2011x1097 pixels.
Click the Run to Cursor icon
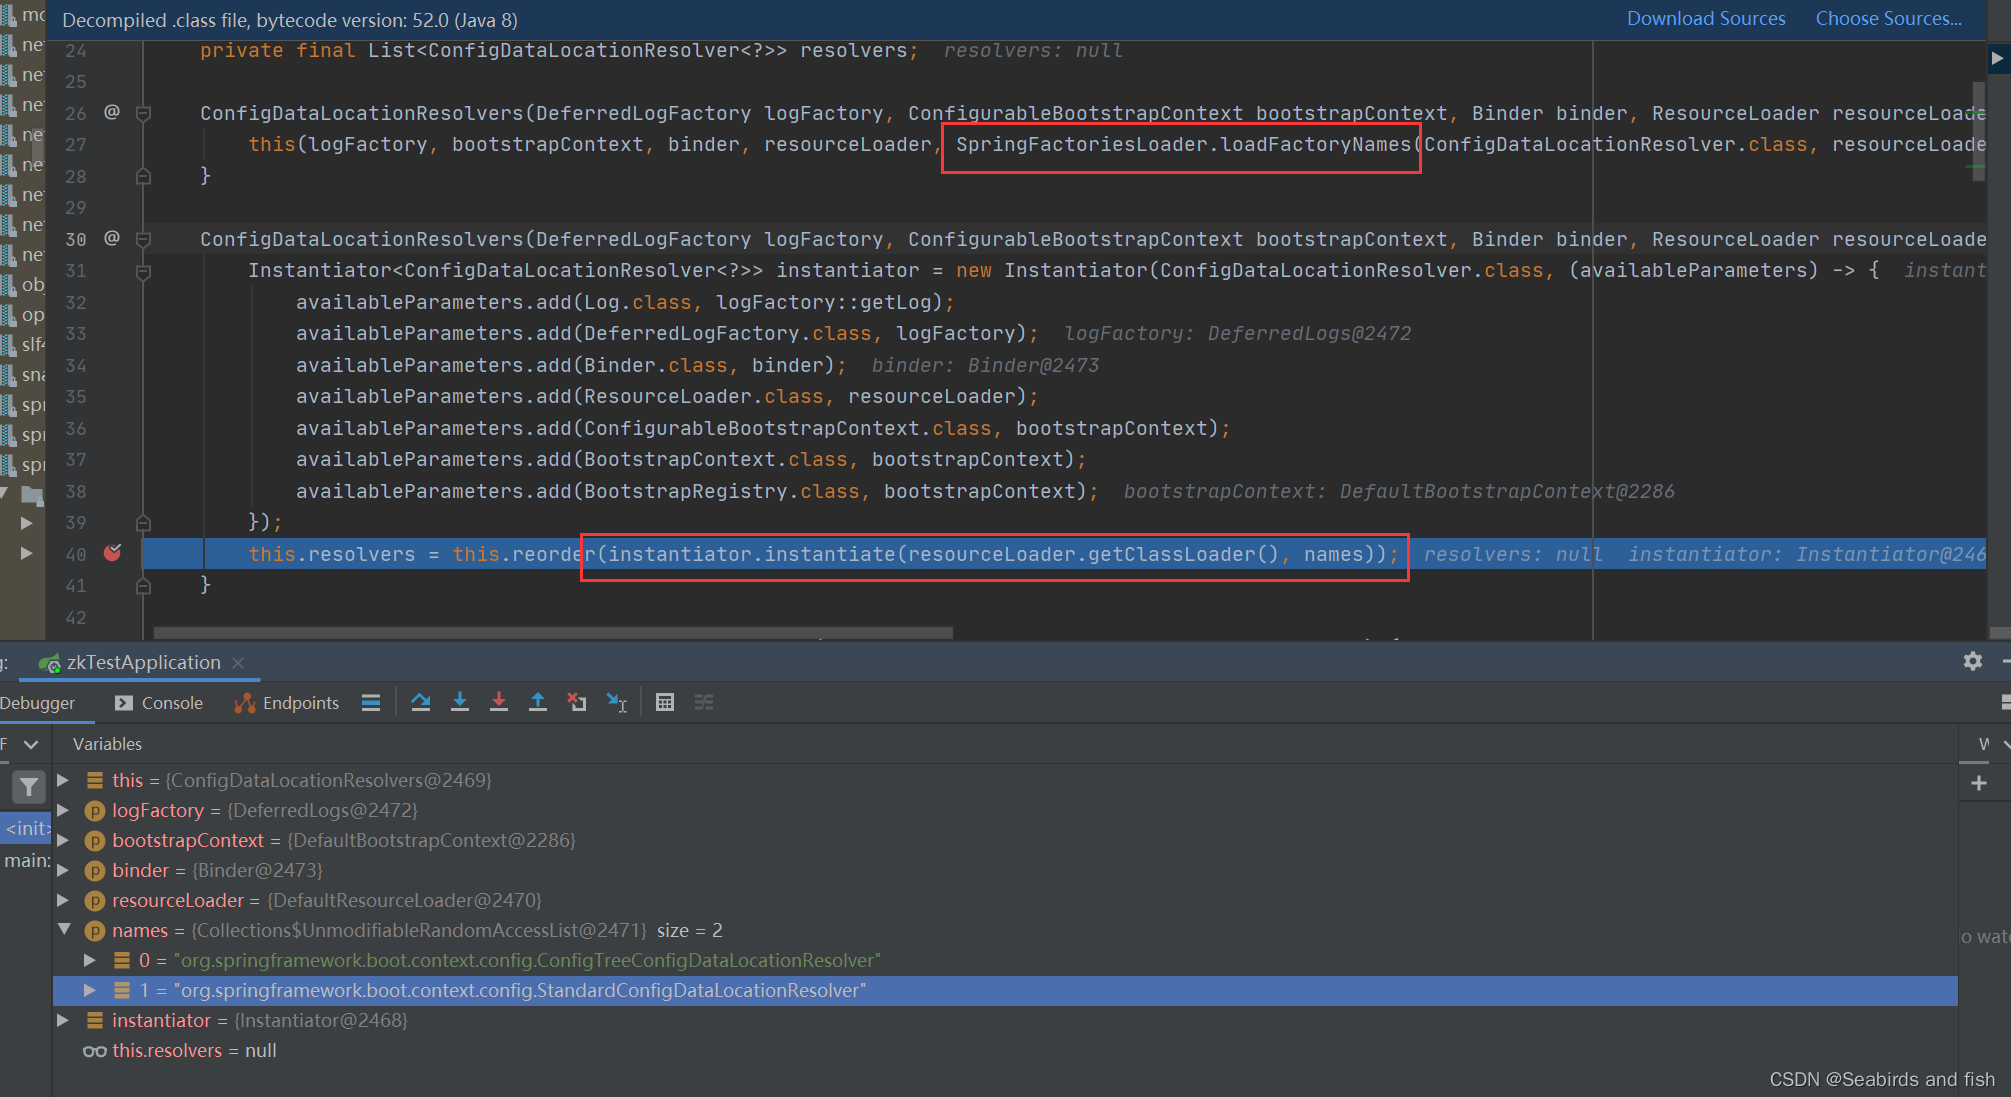[x=617, y=702]
